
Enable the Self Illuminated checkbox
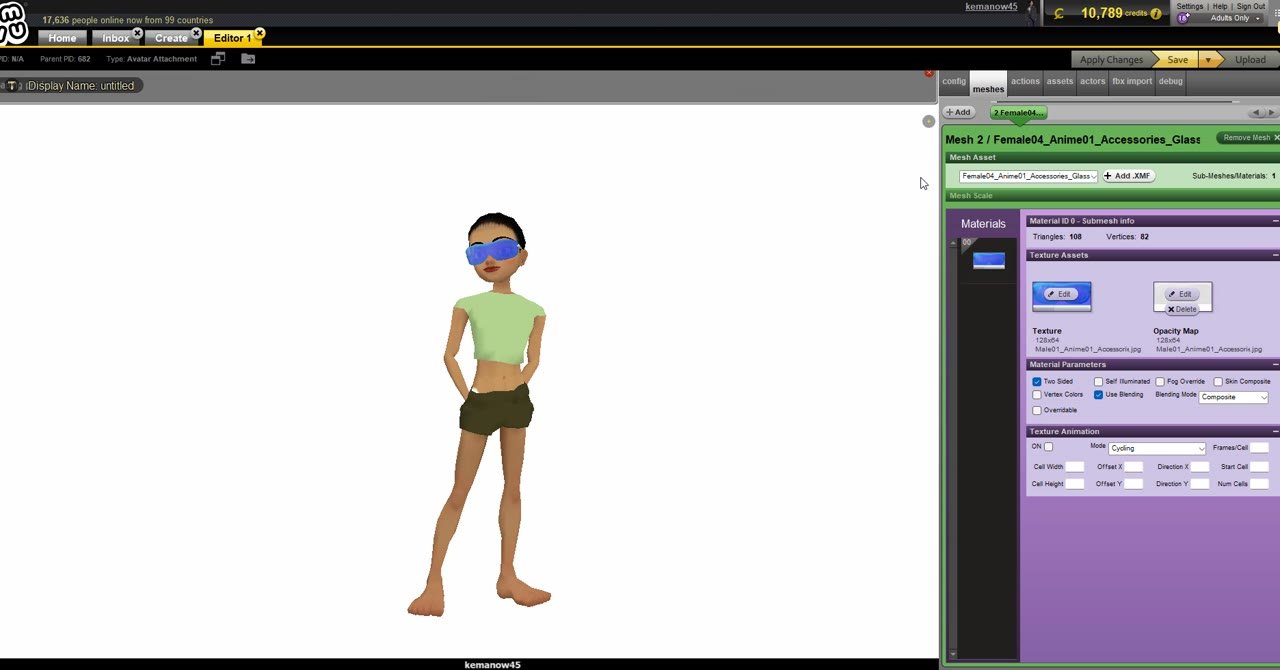tap(1098, 382)
